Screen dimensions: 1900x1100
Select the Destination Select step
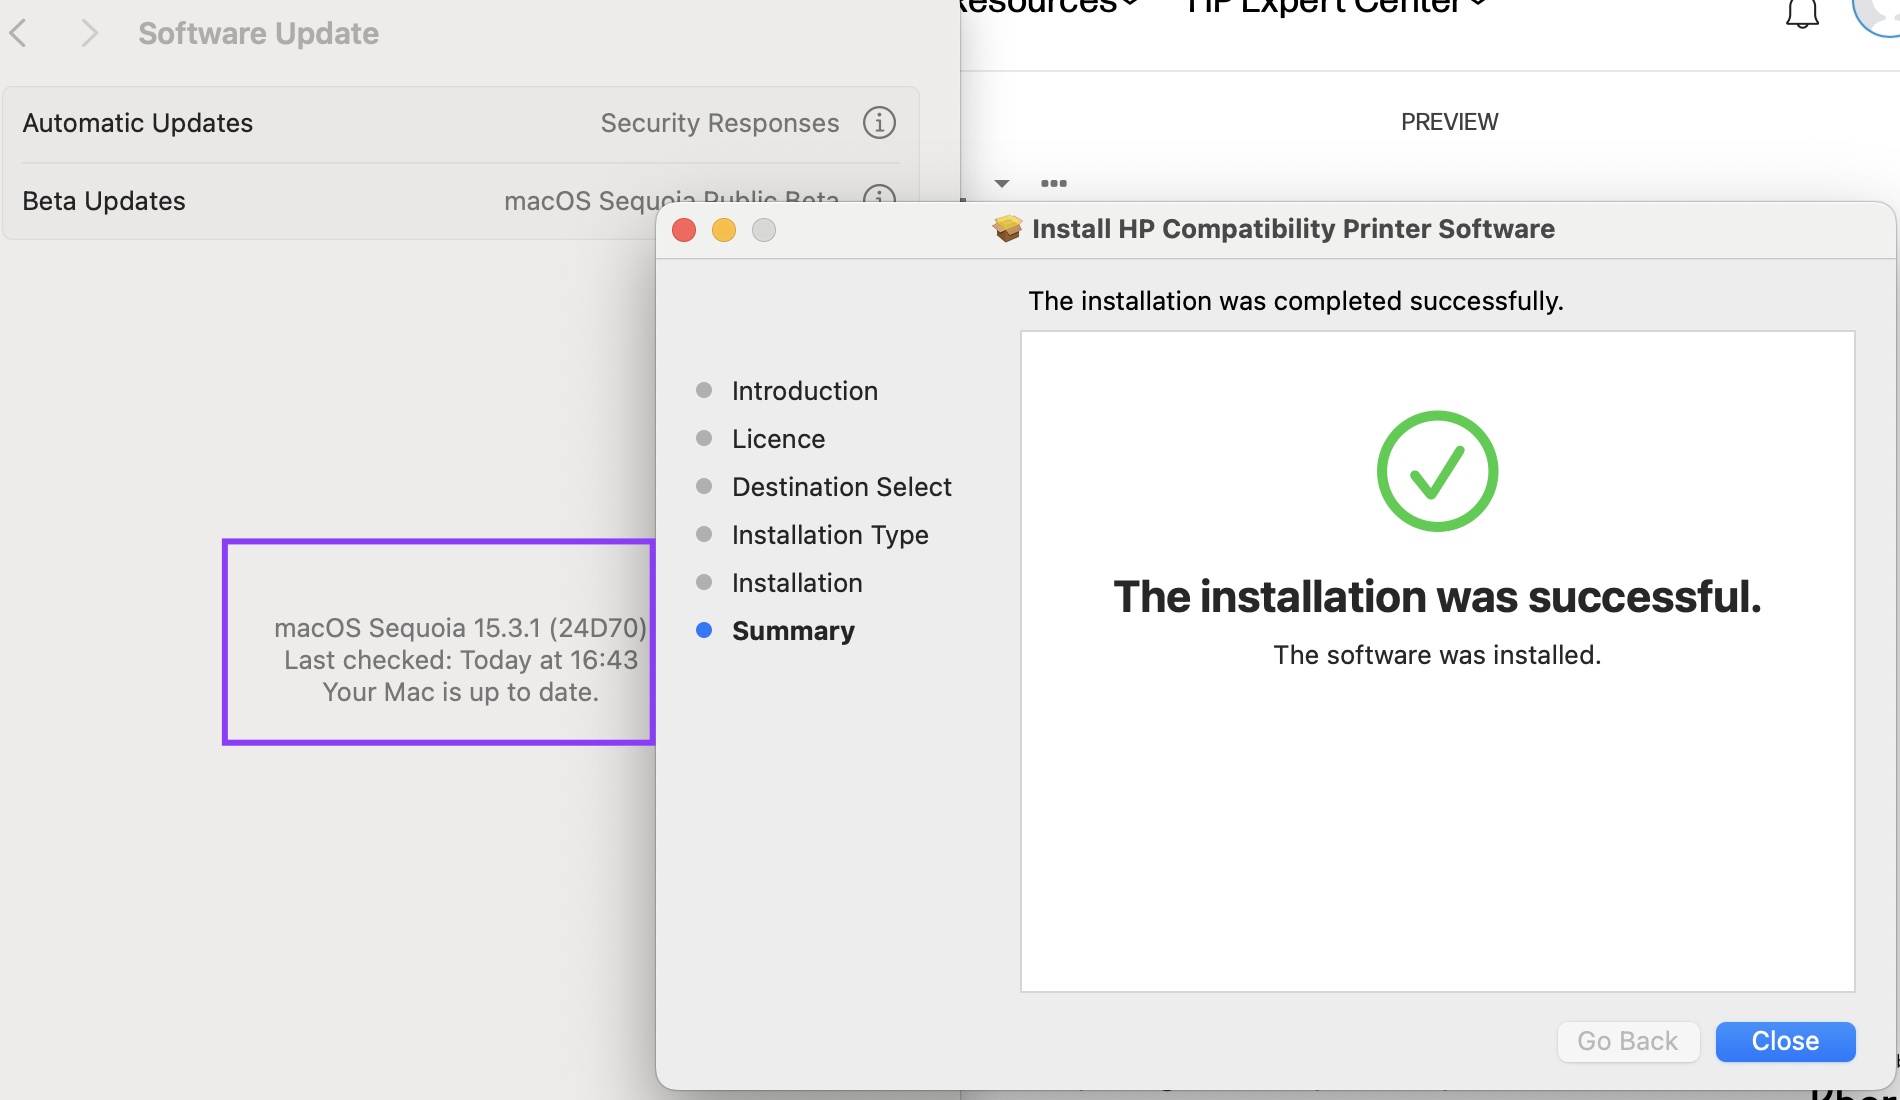pos(841,487)
